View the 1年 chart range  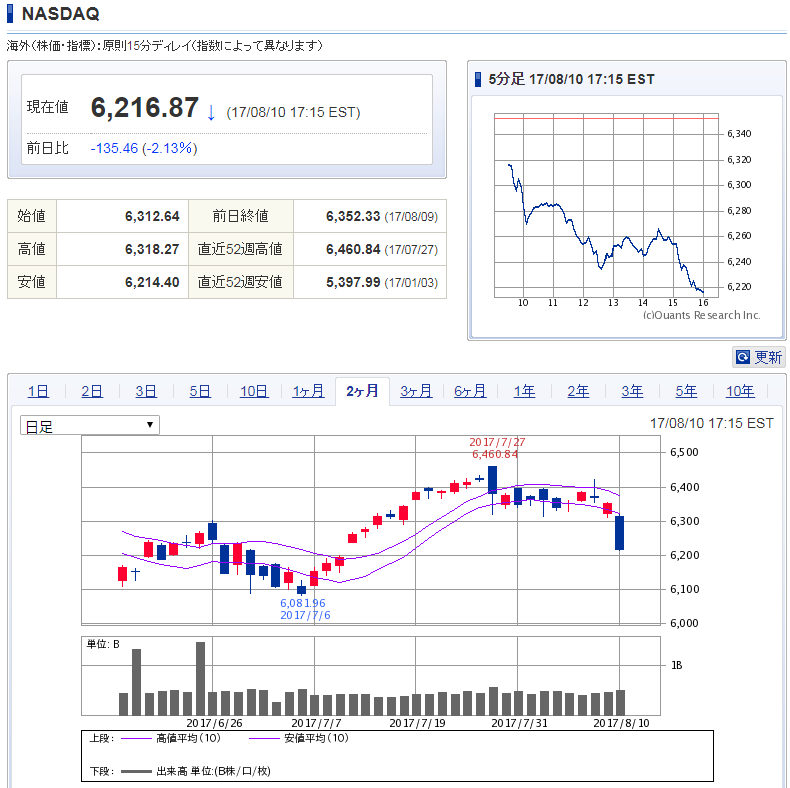tap(524, 391)
